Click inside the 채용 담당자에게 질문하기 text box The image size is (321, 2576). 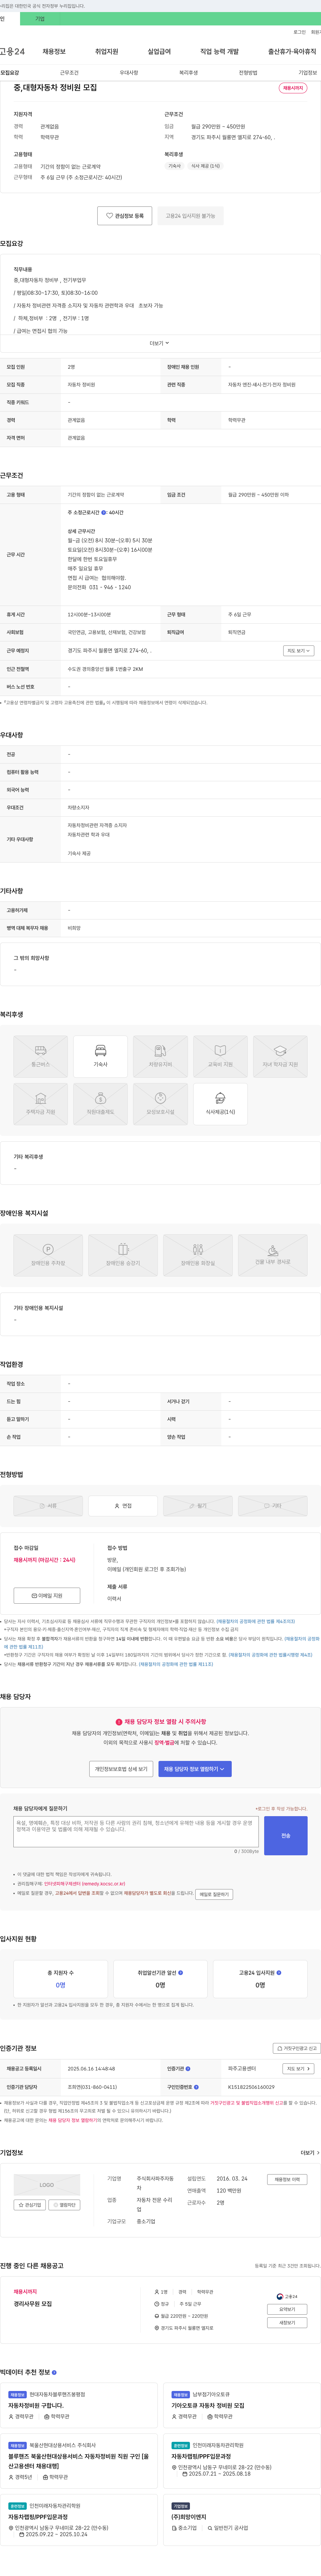coord(136,1832)
